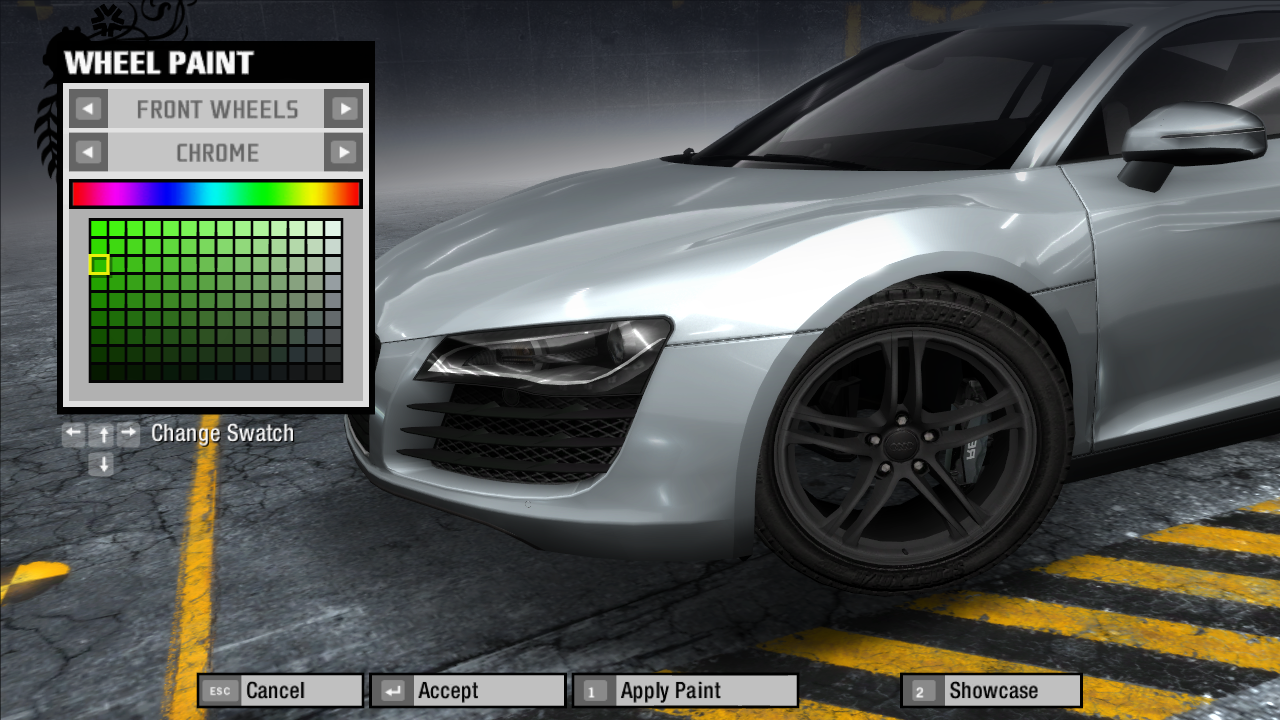
Task: Click the Enter key icon beside Accept
Action: click(394, 690)
